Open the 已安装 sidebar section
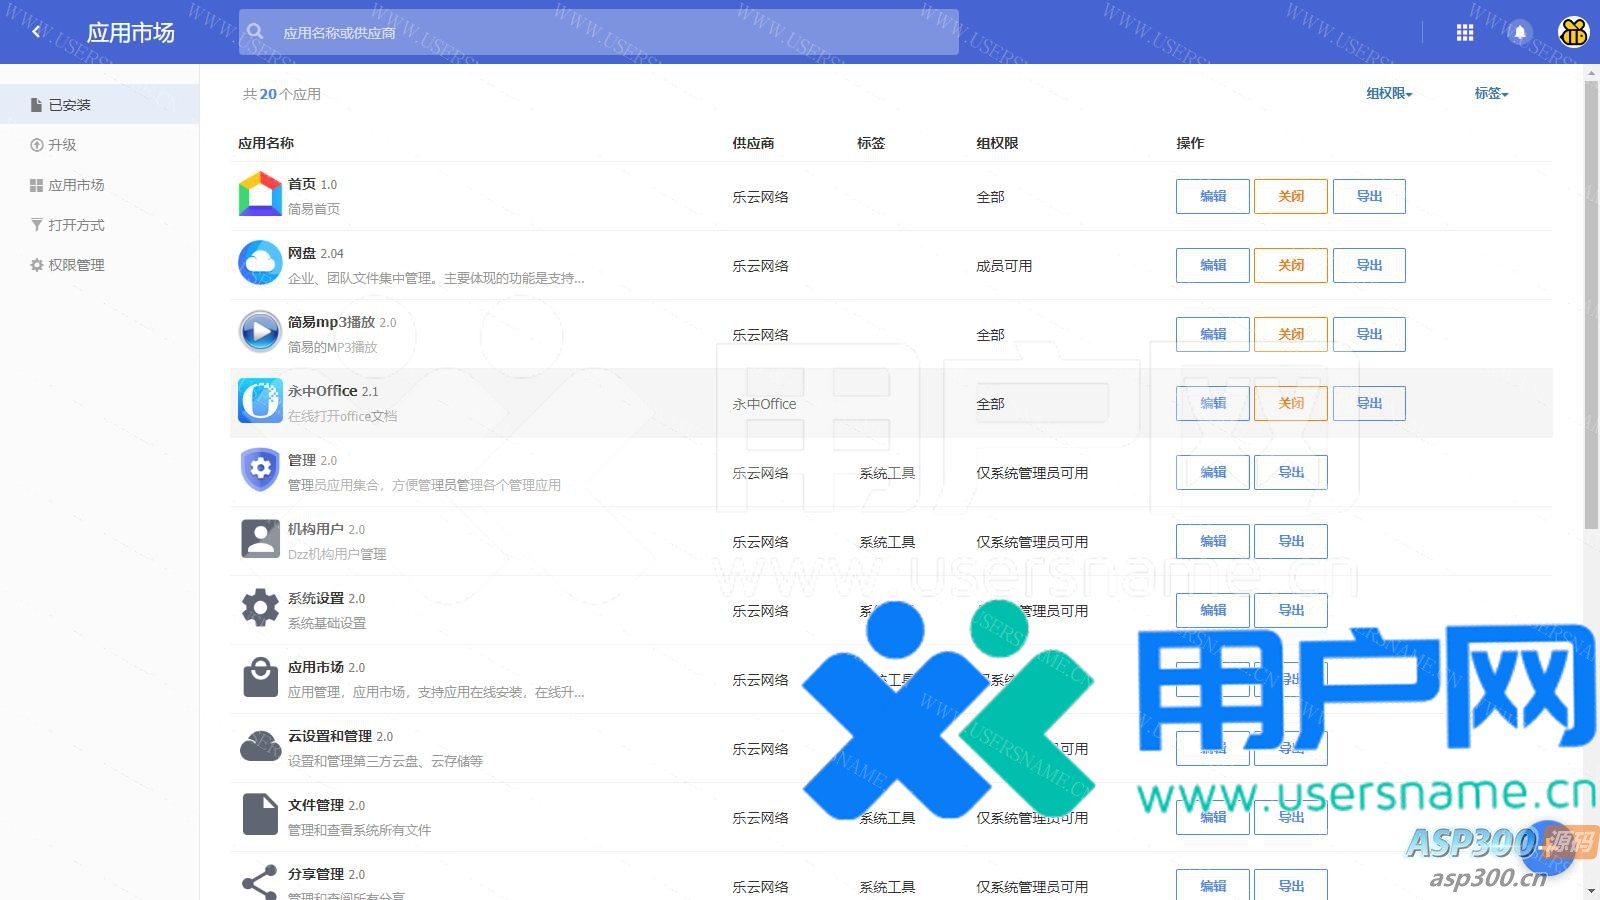 point(100,104)
